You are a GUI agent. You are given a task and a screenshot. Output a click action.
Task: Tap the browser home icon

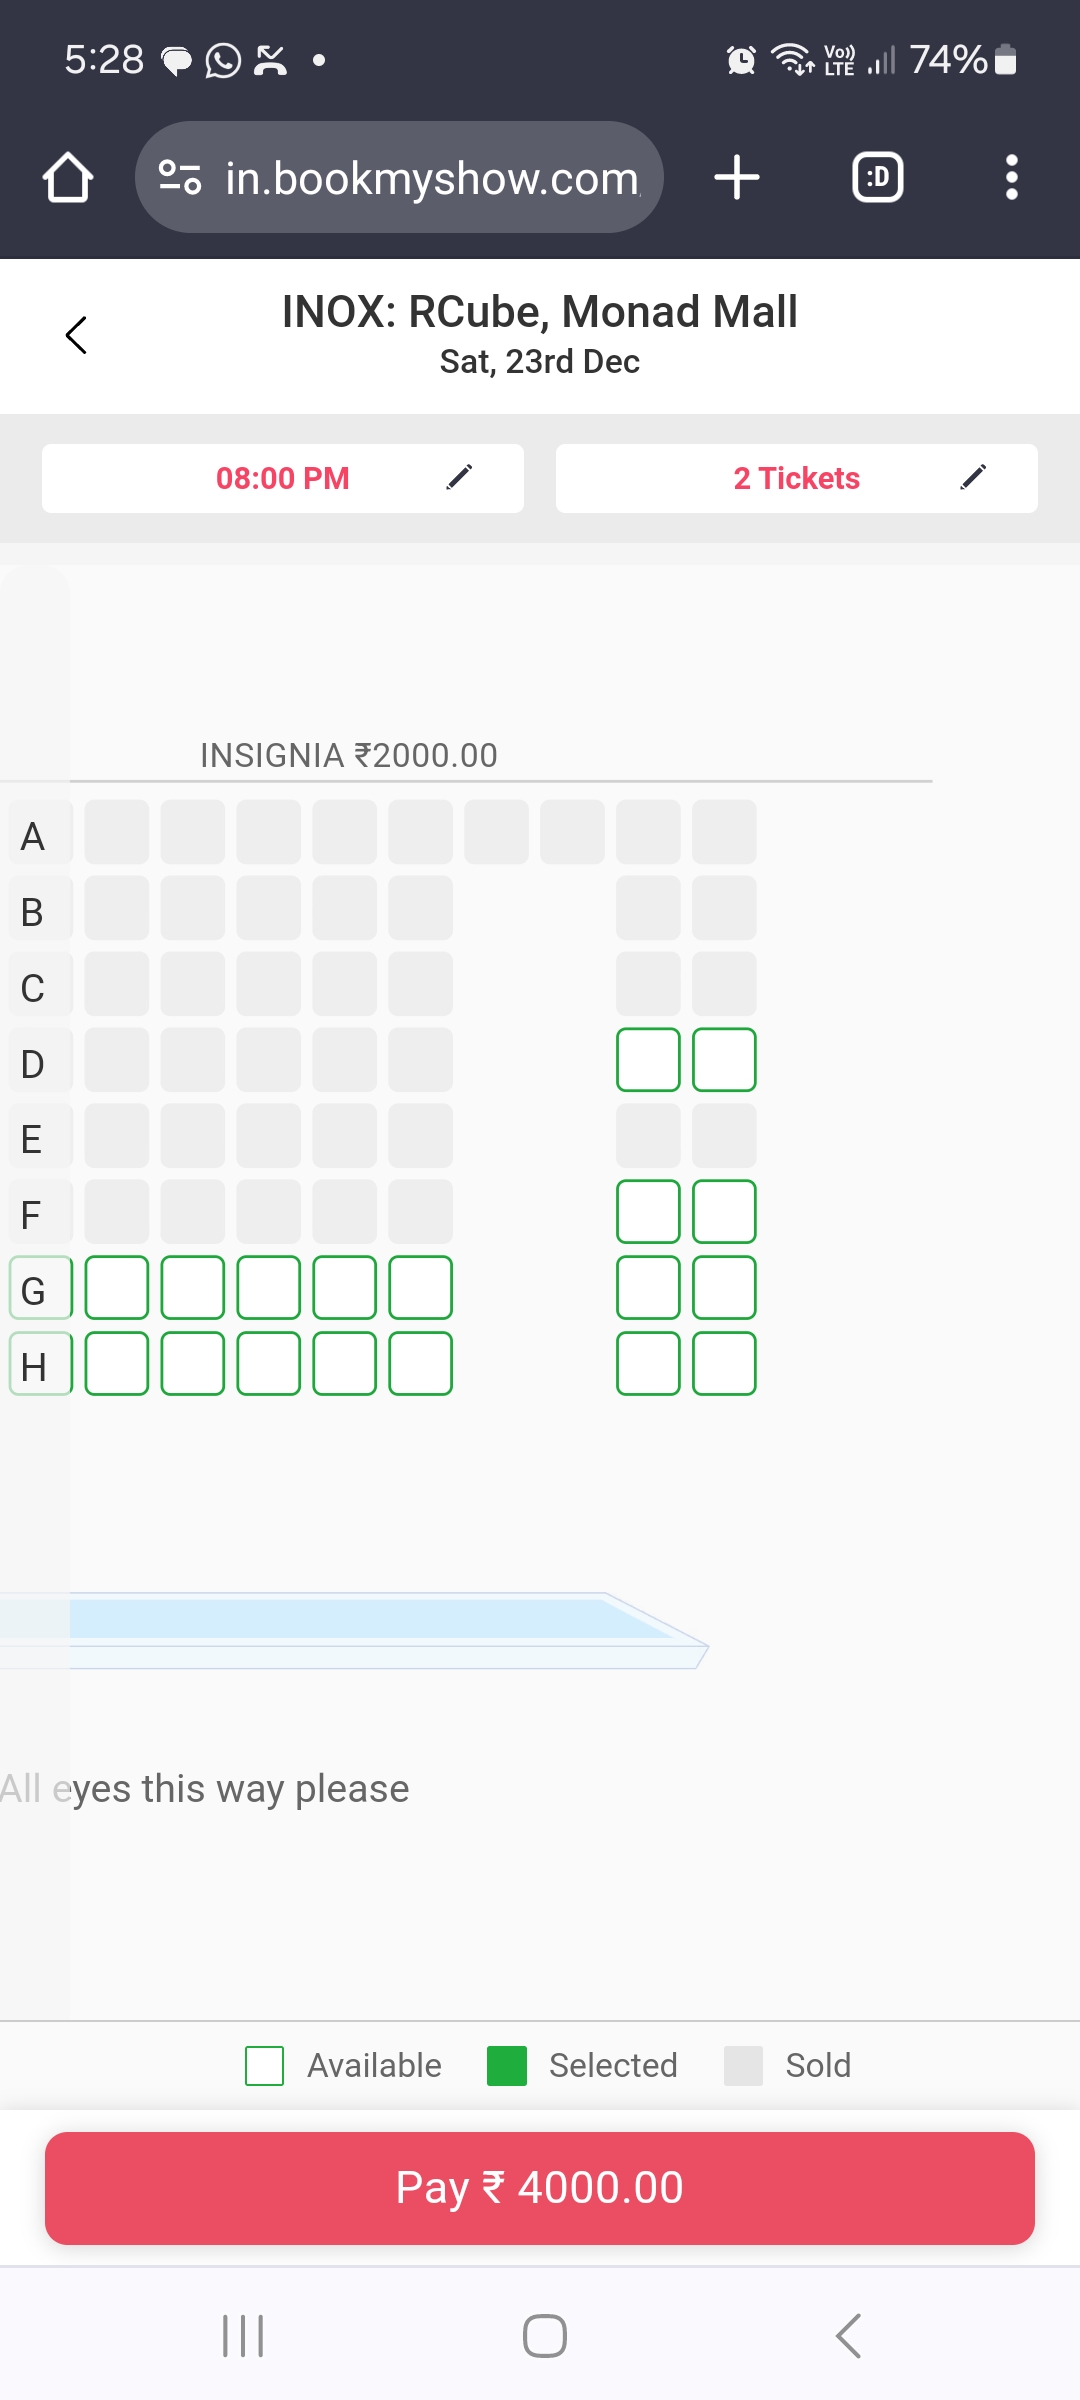pos(68,178)
